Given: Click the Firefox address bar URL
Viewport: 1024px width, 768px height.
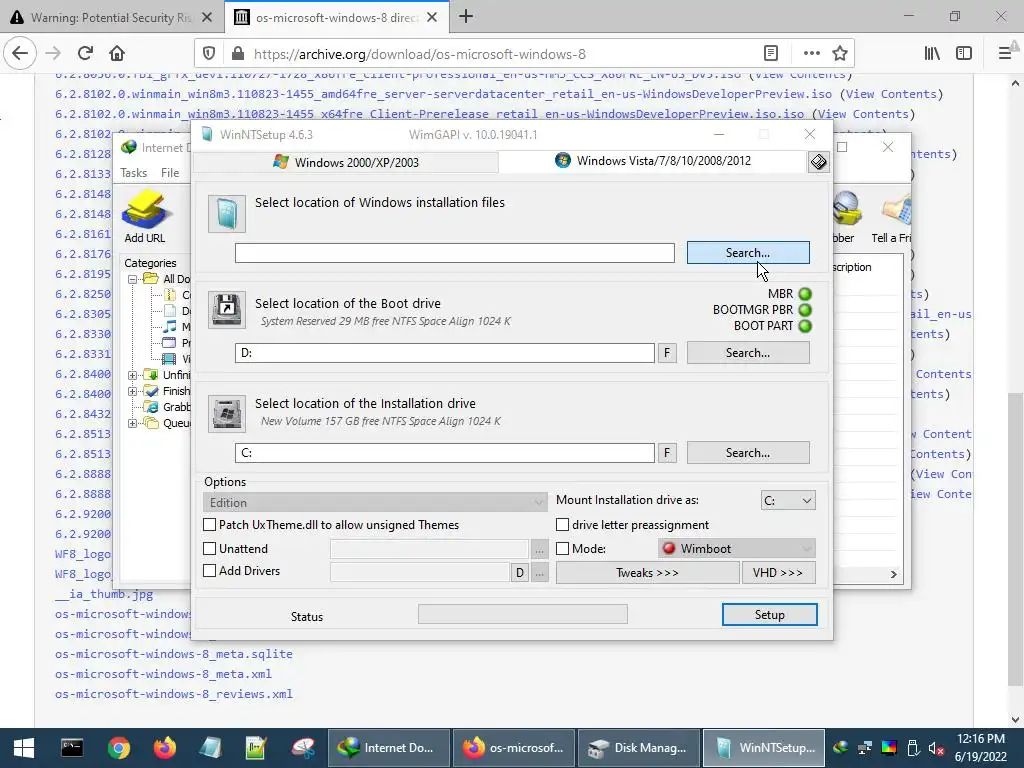Looking at the screenshot, I should point(420,54).
